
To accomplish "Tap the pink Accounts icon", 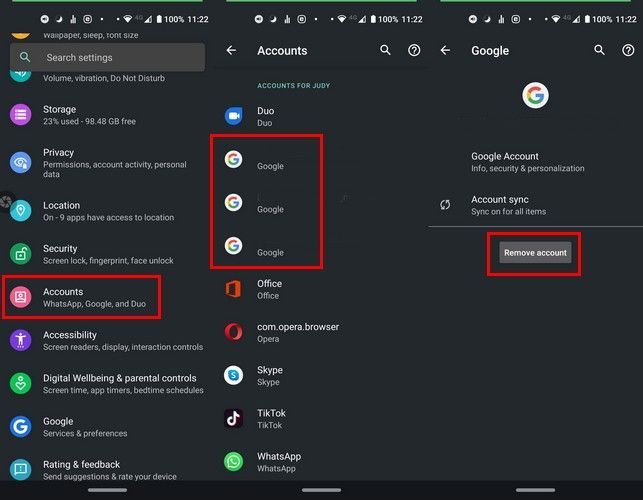I will (x=21, y=297).
